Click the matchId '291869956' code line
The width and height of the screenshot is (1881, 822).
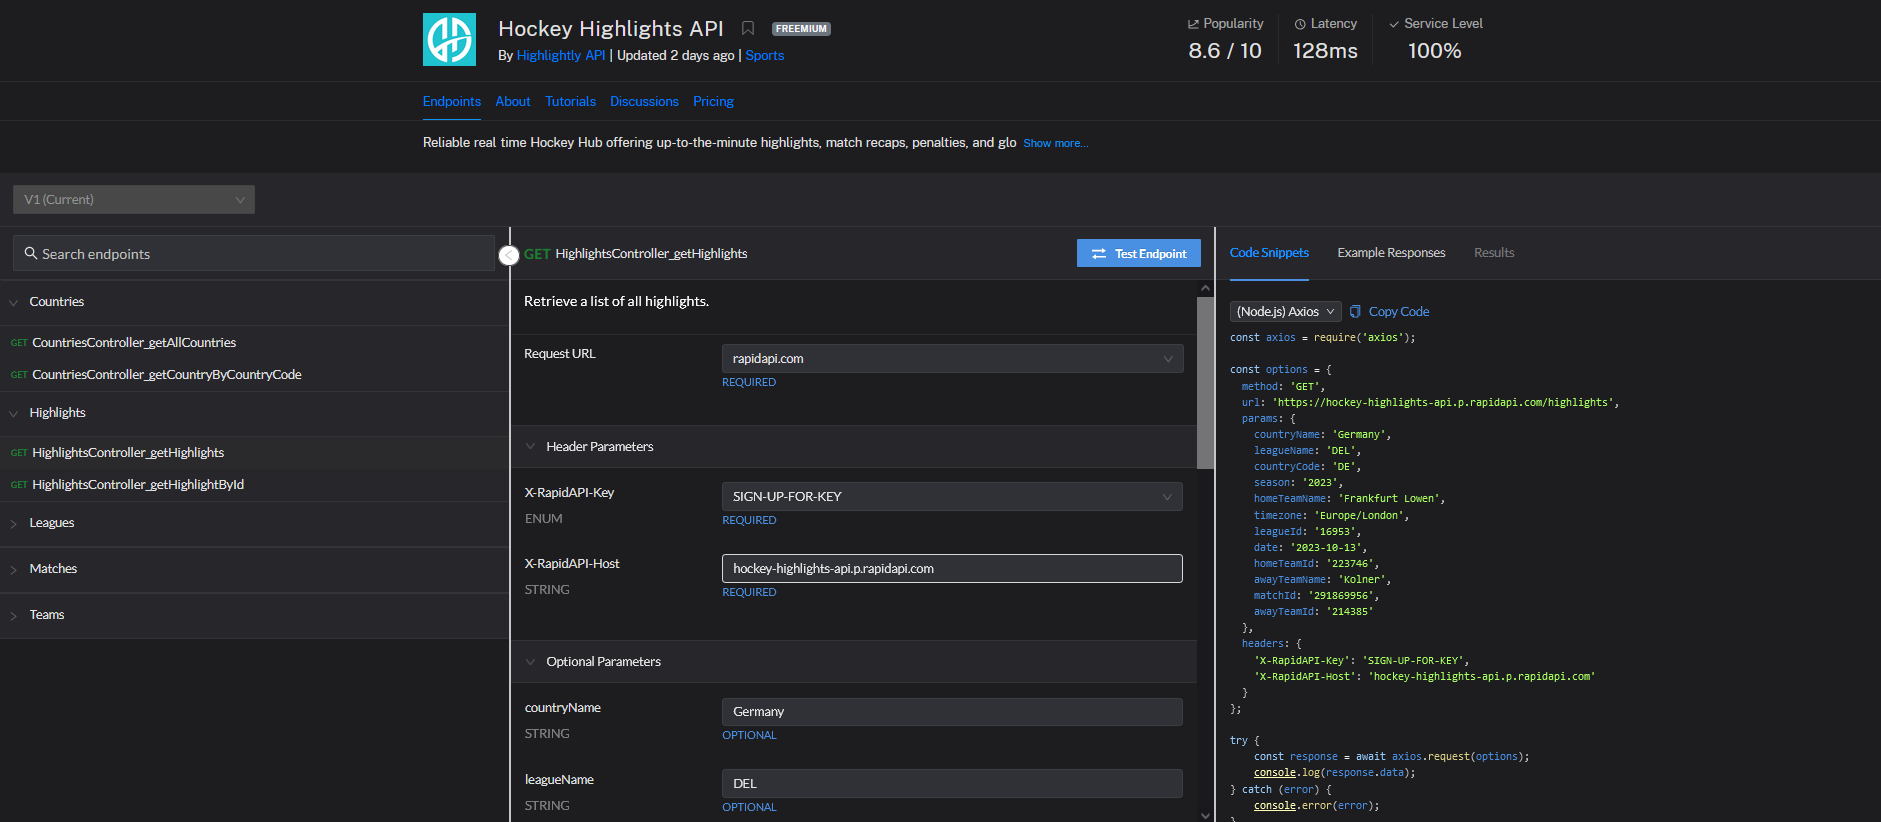1316,595
